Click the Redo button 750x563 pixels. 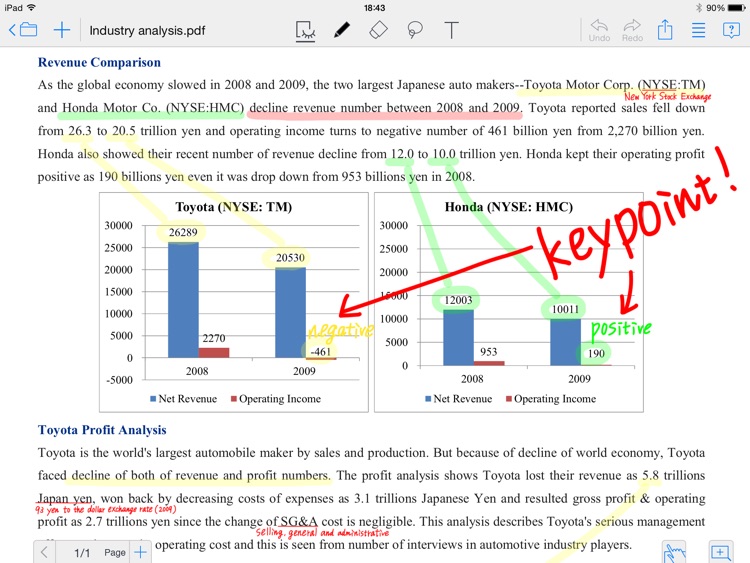[x=632, y=30]
